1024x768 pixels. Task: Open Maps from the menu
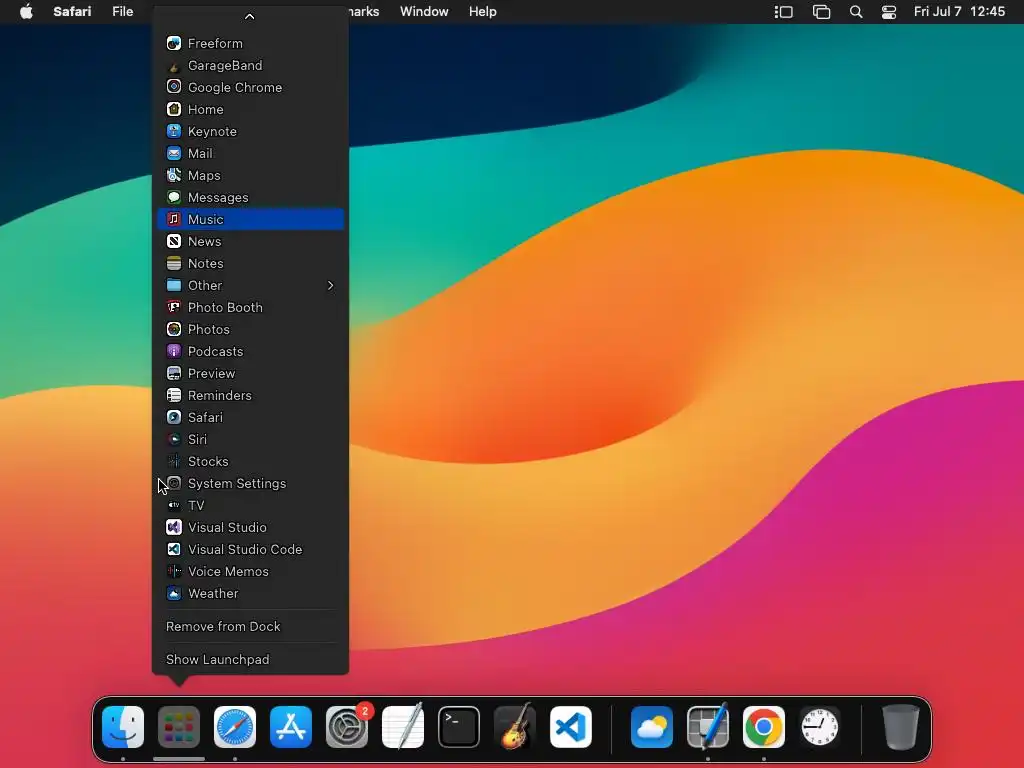tap(250, 175)
